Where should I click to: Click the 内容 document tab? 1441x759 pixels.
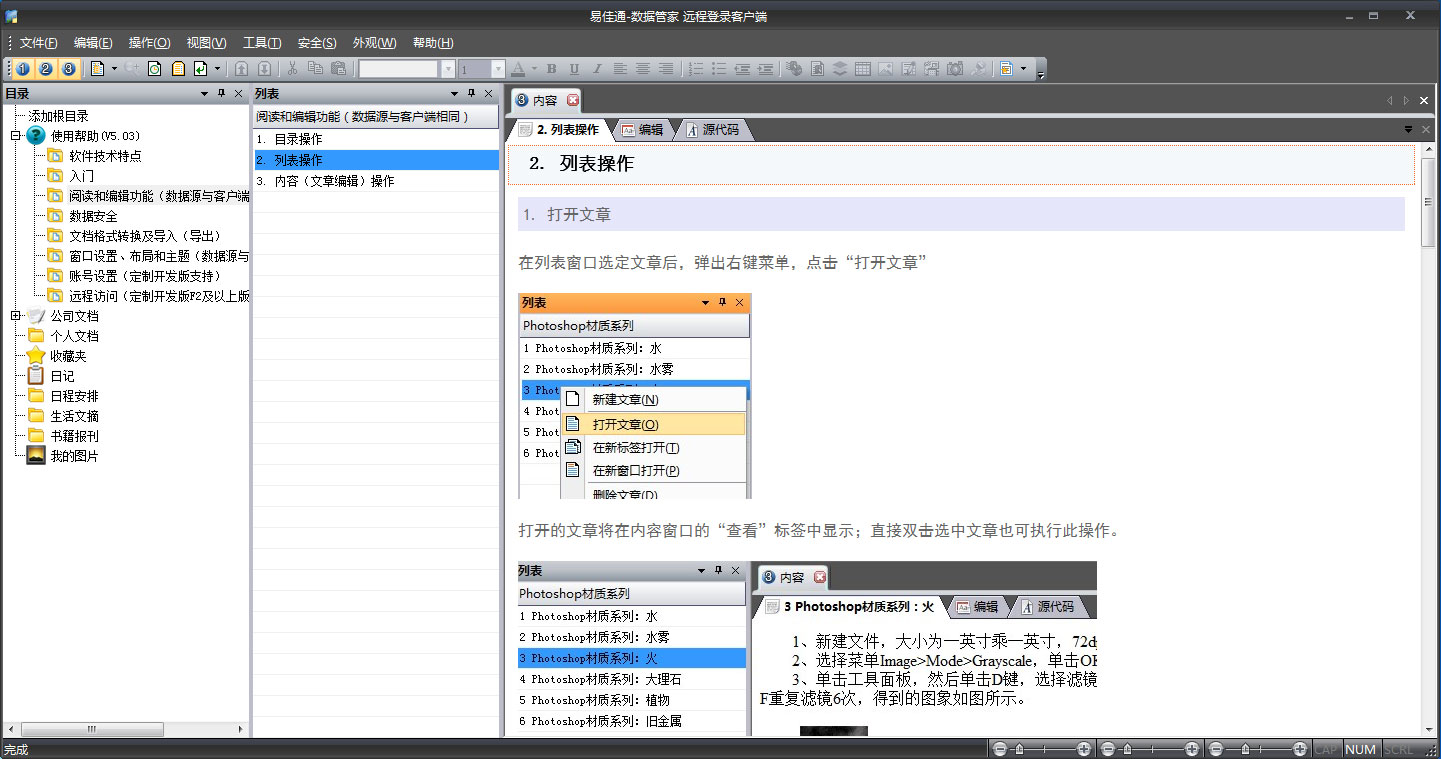pos(545,100)
